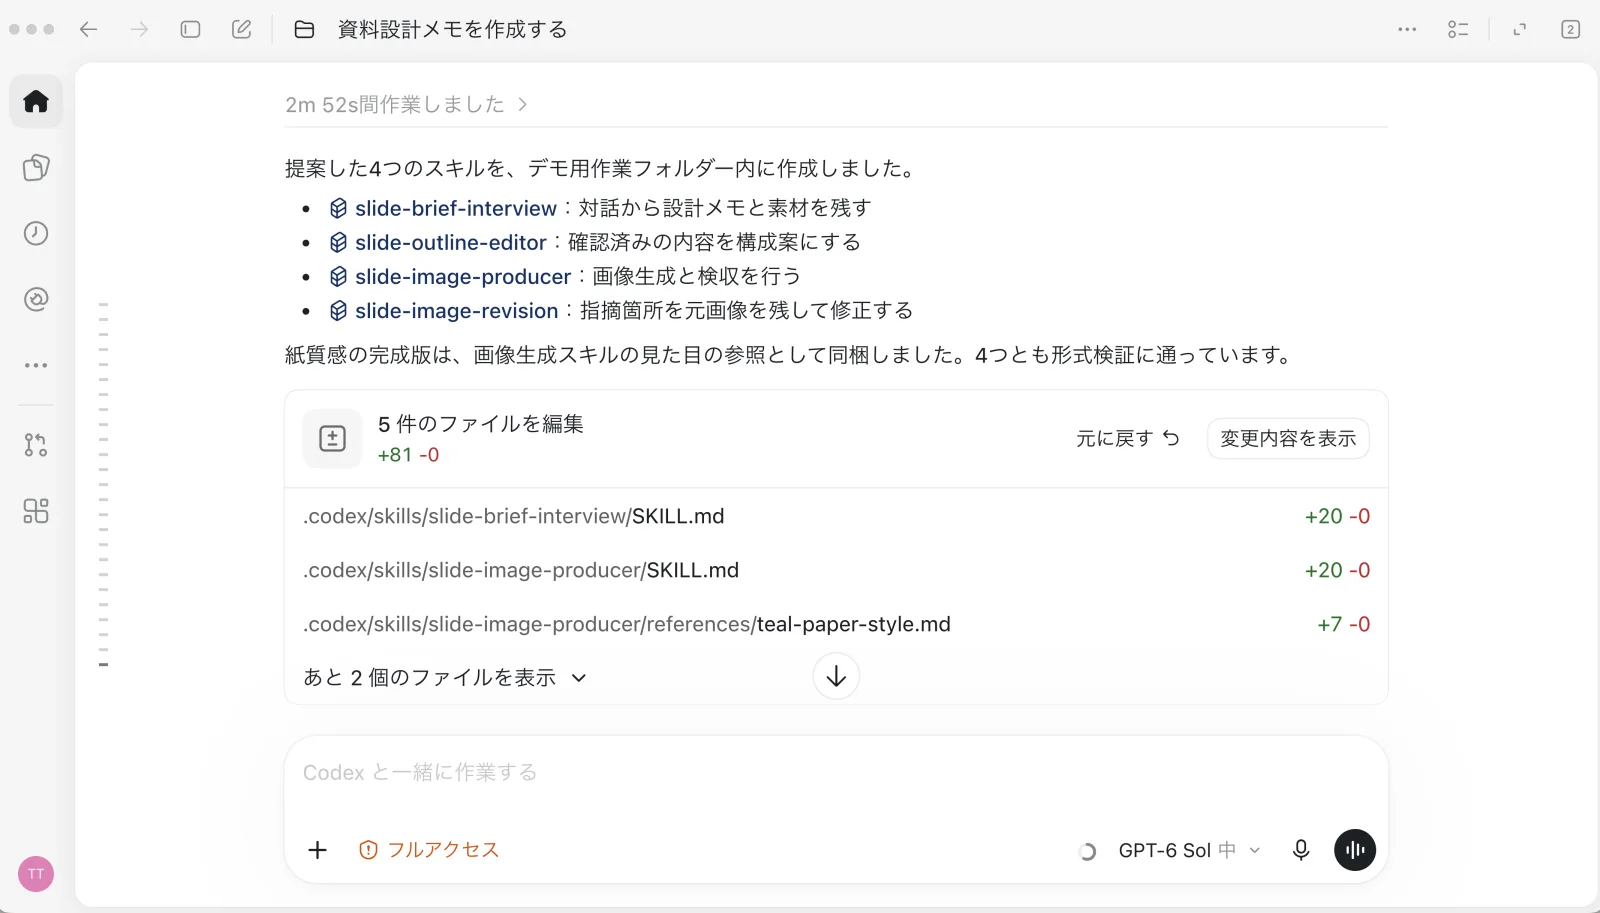Click the +81 -0 change count
Image resolution: width=1600 pixels, height=913 pixels.
click(x=408, y=455)
